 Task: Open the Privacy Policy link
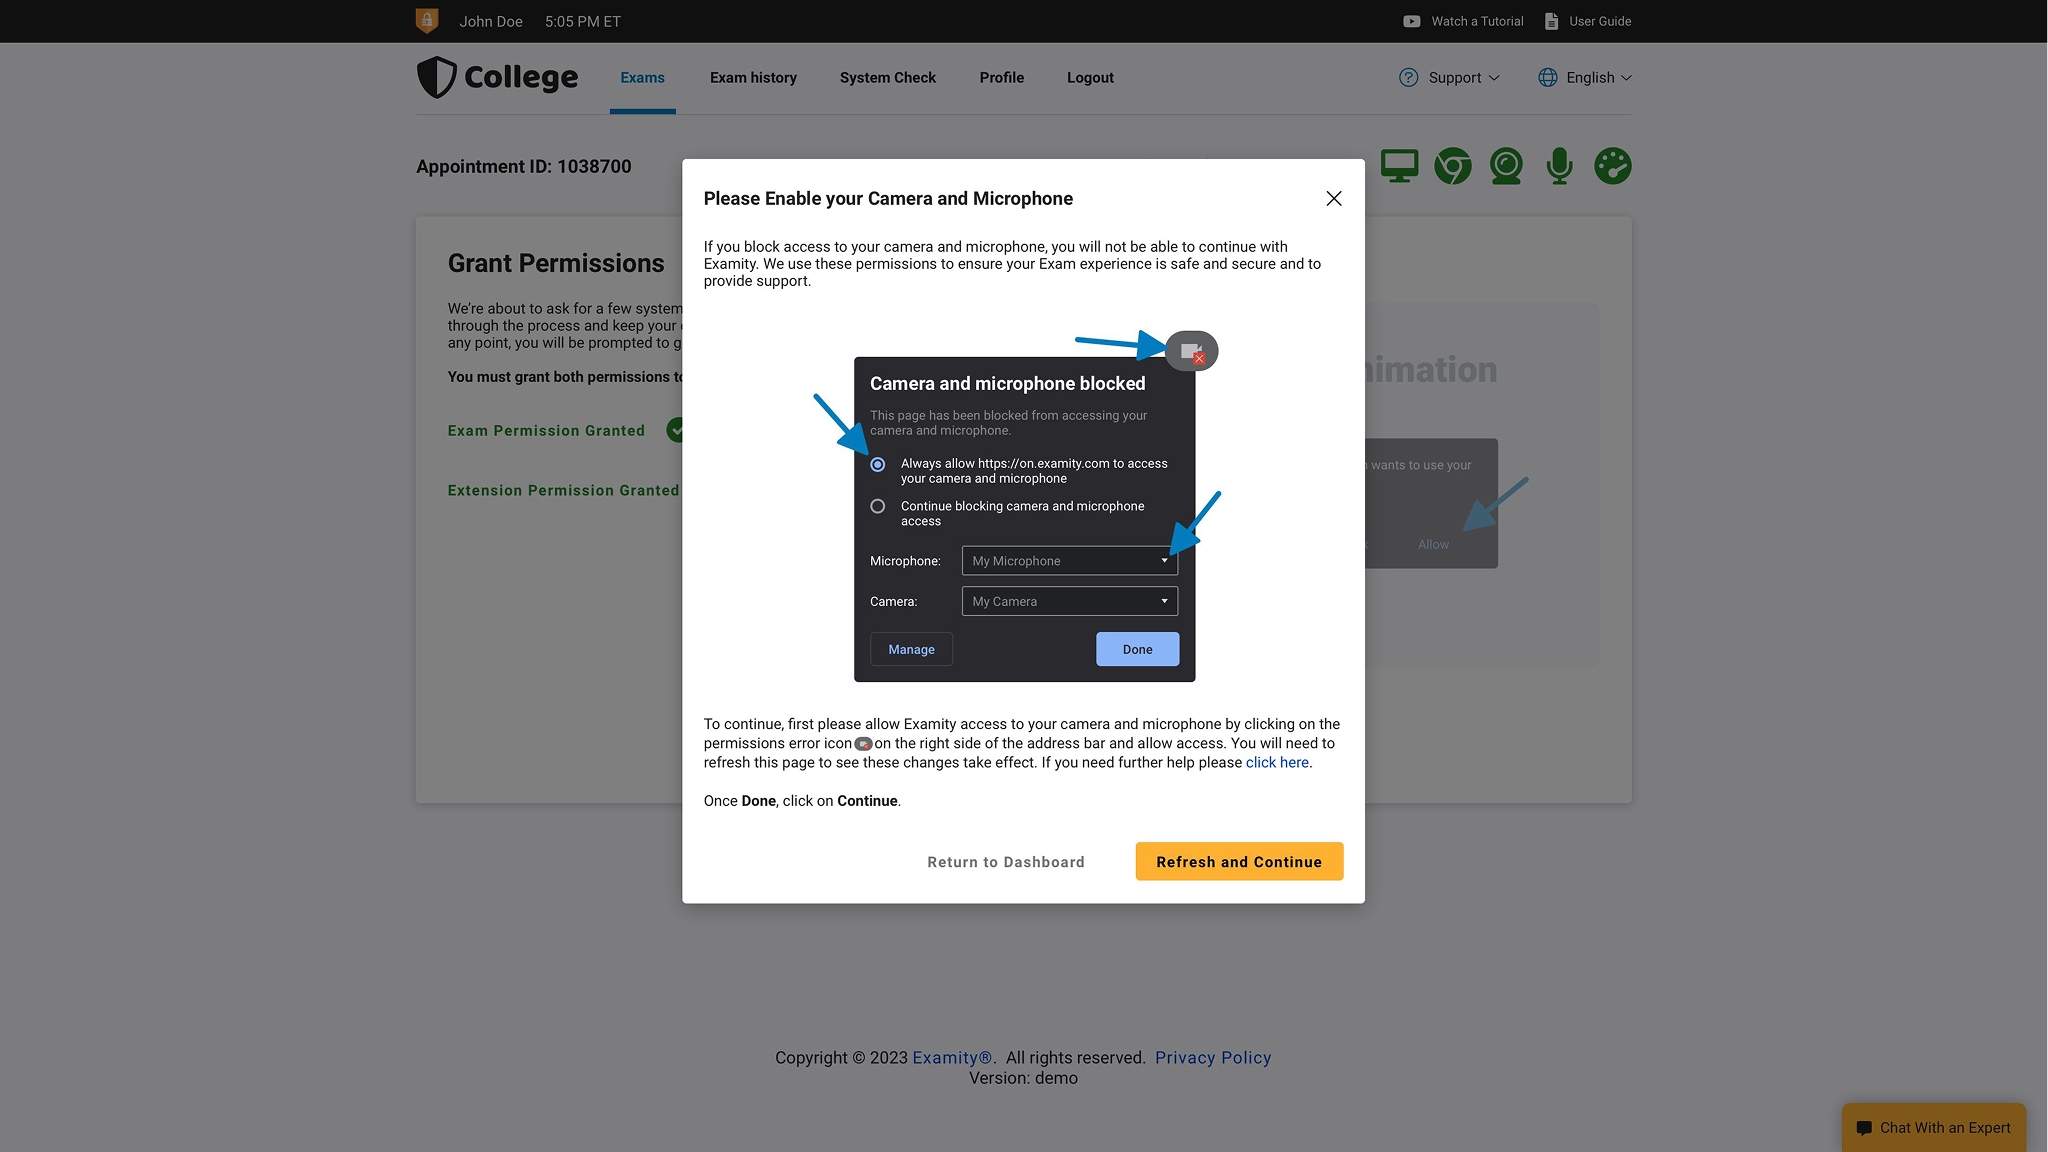[1213, 1058]
